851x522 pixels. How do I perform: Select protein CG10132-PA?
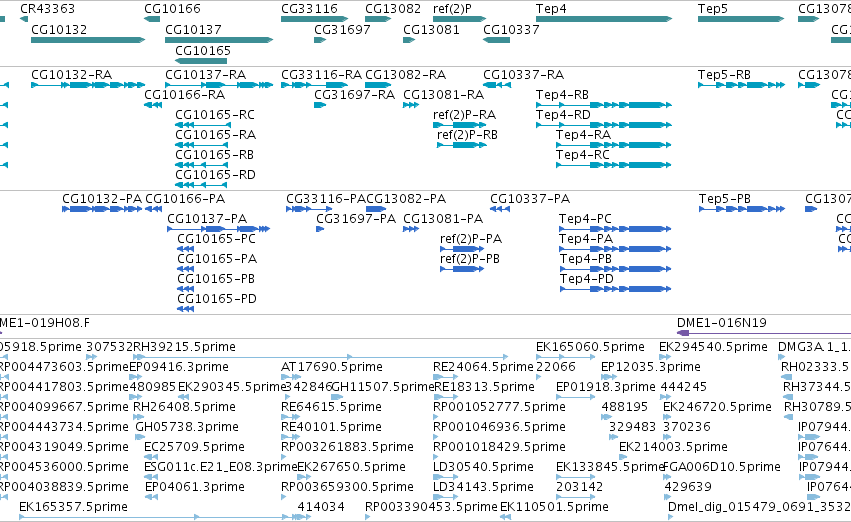coord(102,199)
